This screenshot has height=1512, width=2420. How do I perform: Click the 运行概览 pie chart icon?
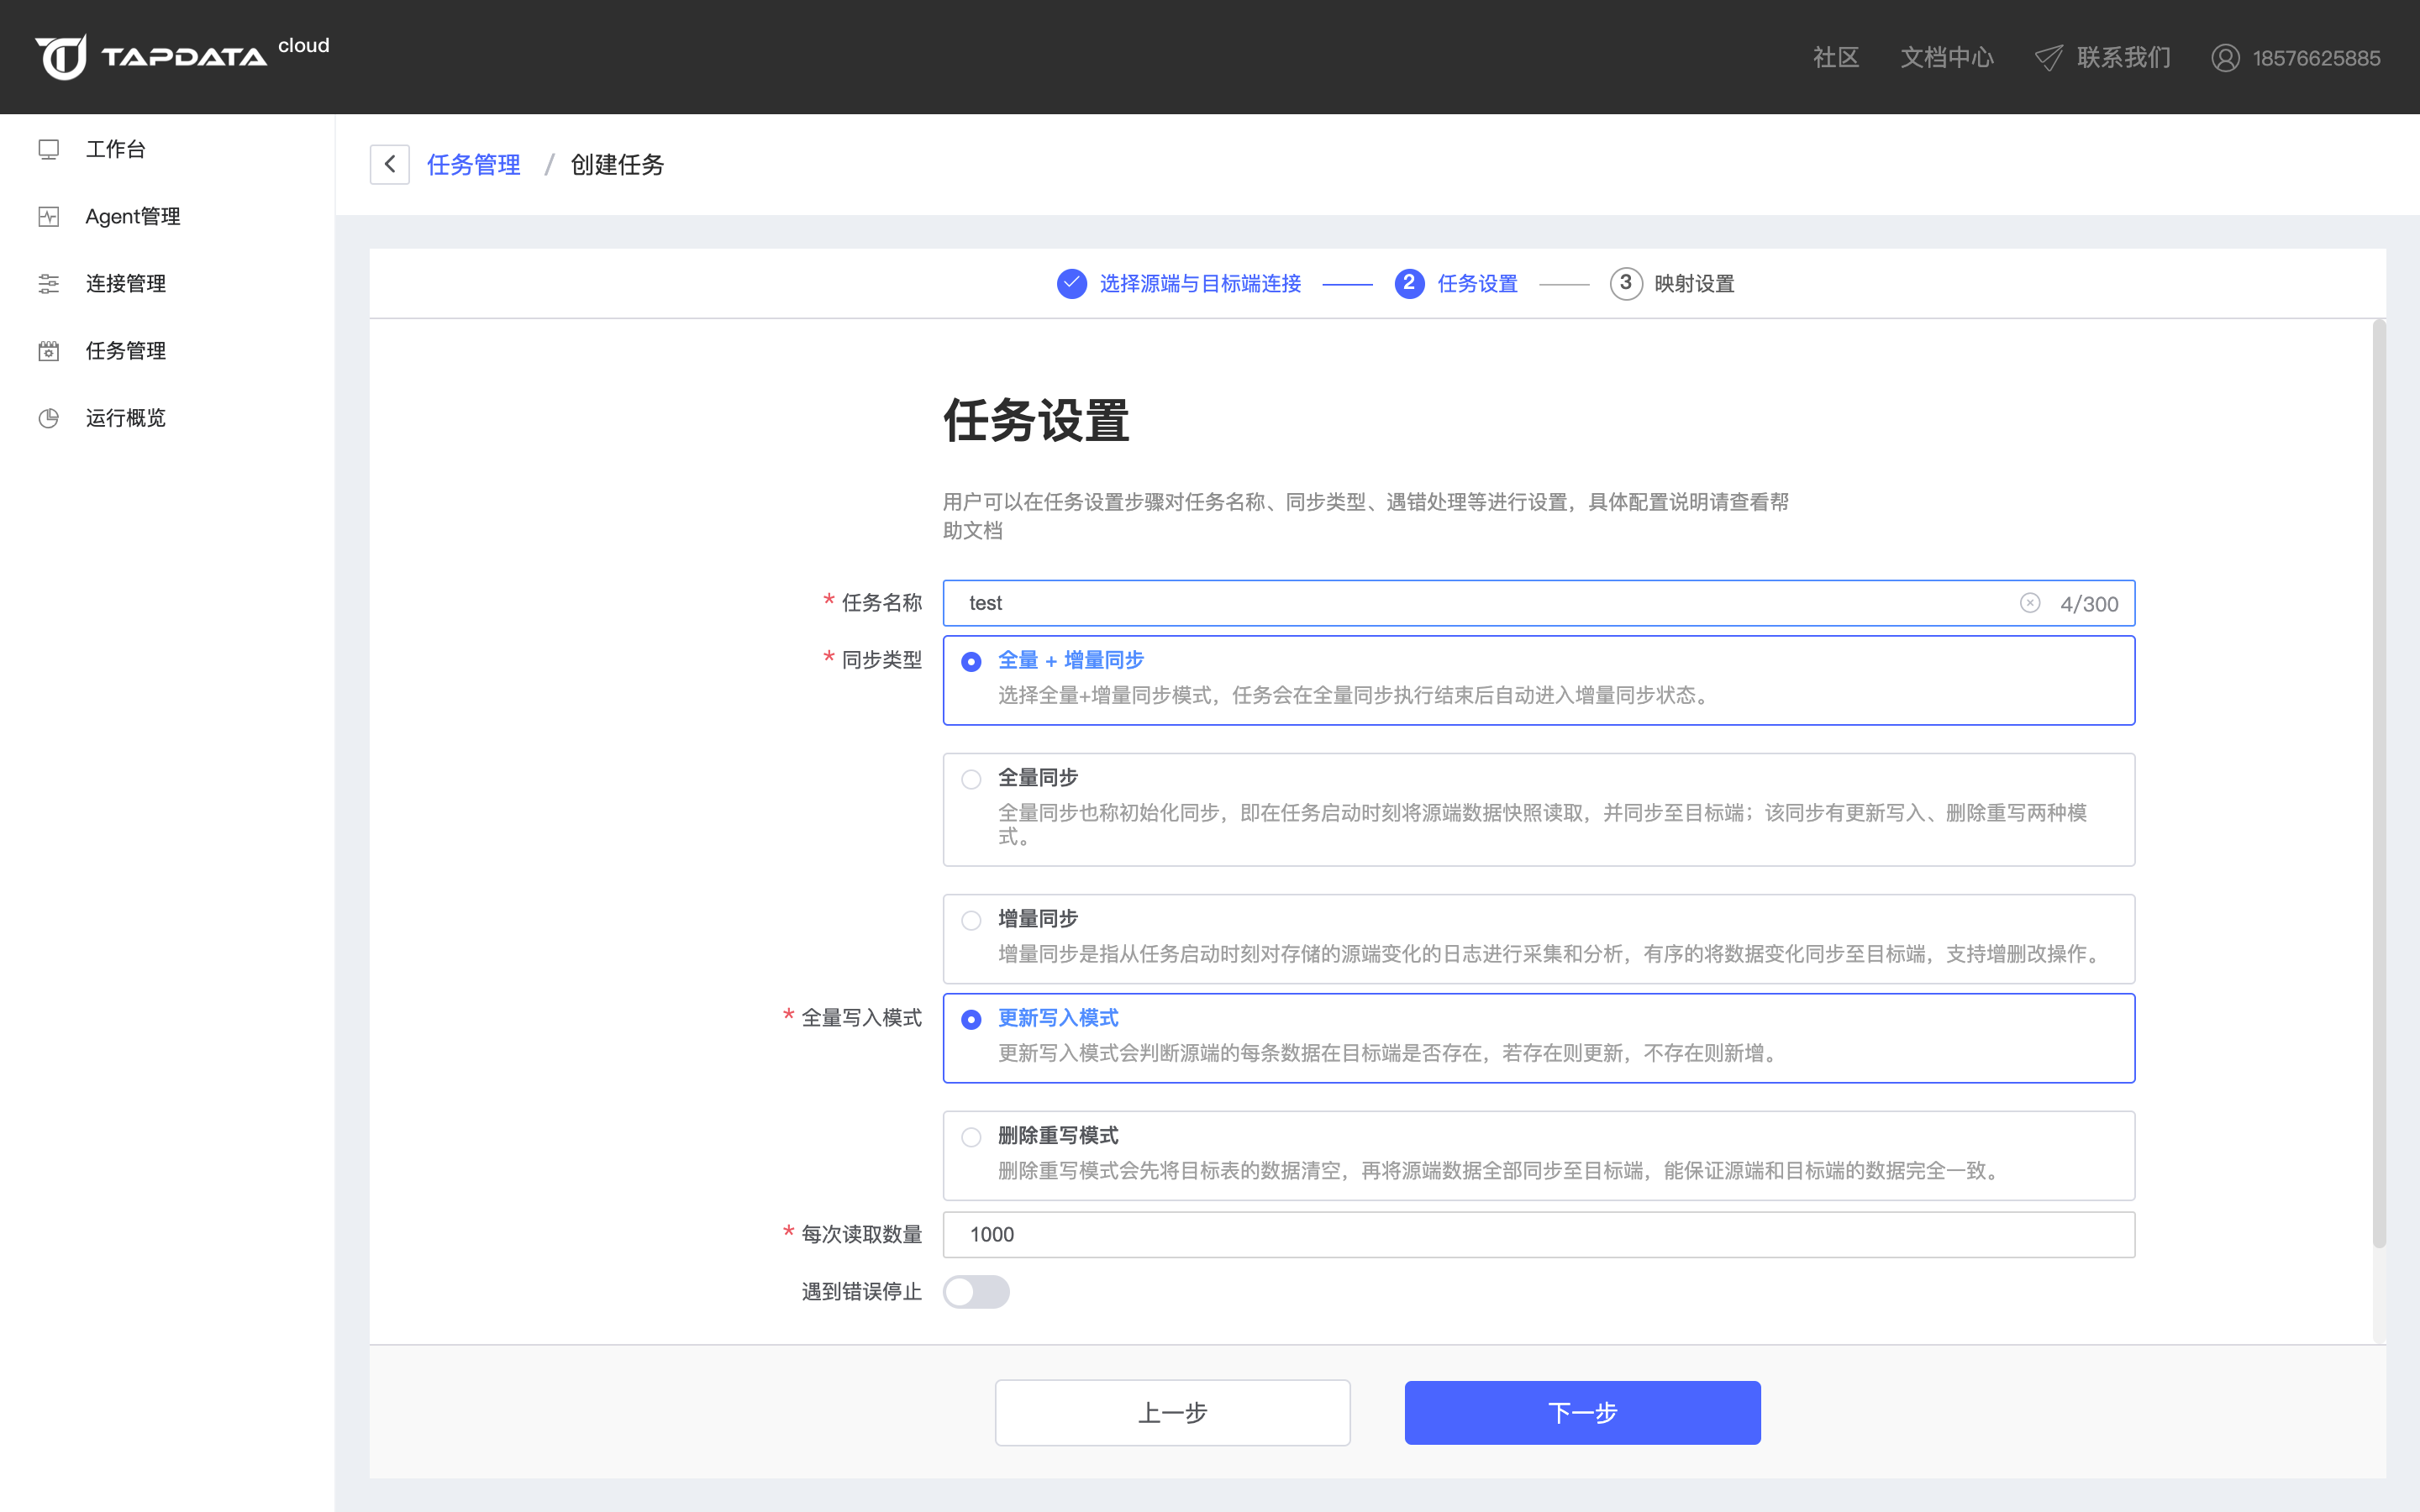(49, 418)
